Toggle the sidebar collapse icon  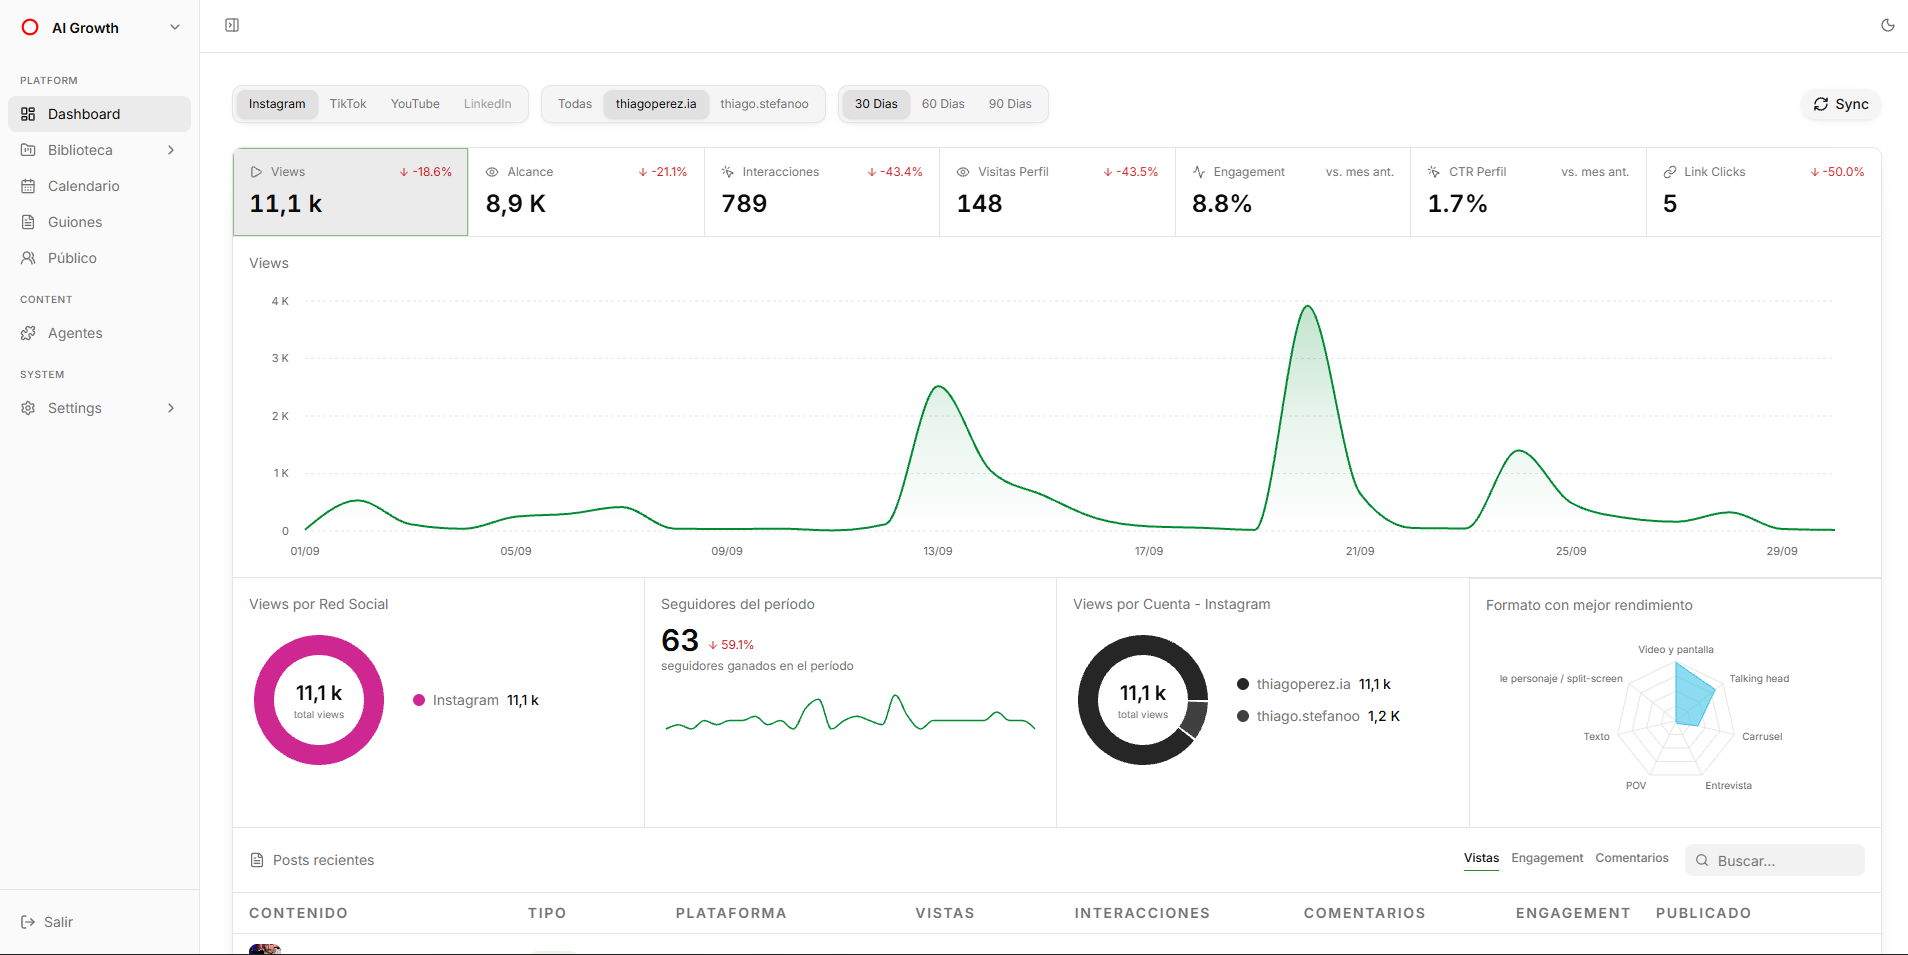(232, 25)
